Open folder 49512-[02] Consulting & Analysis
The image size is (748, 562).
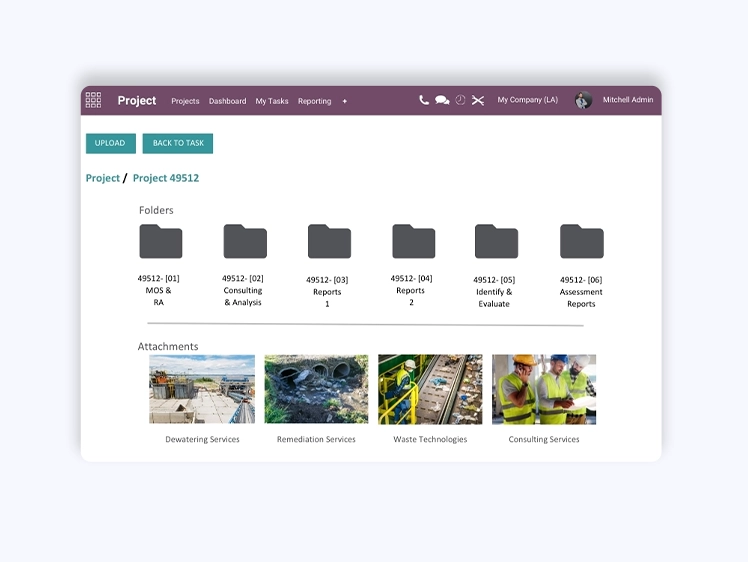tap(245, 241)
